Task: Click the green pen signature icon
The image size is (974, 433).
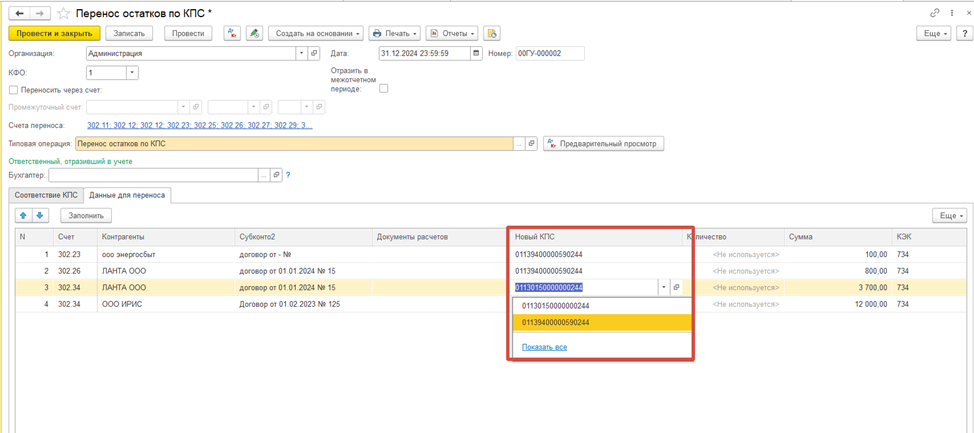Action: (254, 34)
